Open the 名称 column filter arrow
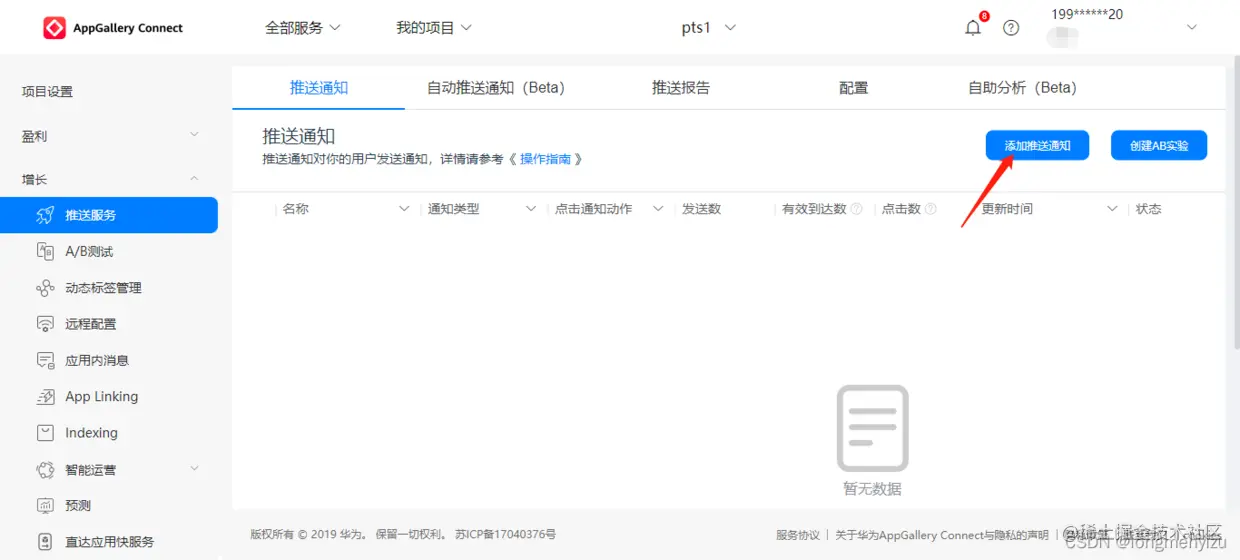 click(404, 209)
